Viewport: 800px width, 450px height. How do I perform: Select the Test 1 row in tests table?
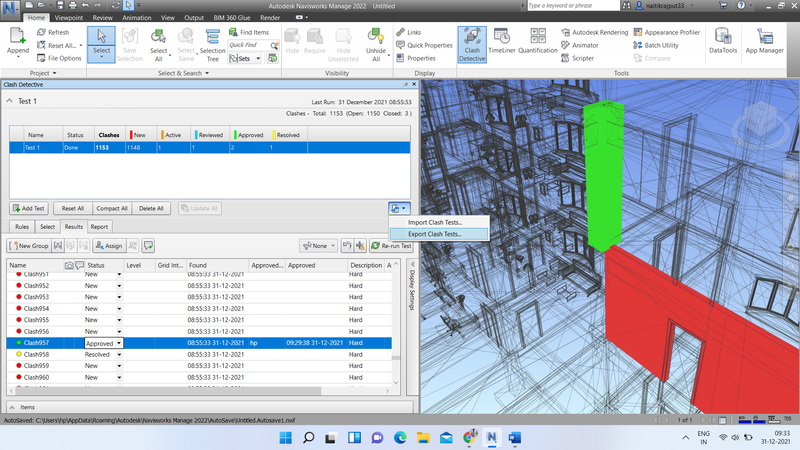210,147
